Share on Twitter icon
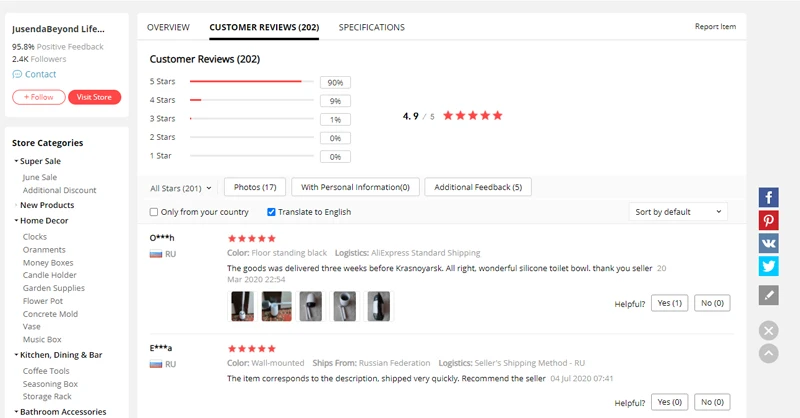This screenshot has width=800, height=418. click(768, 266)
